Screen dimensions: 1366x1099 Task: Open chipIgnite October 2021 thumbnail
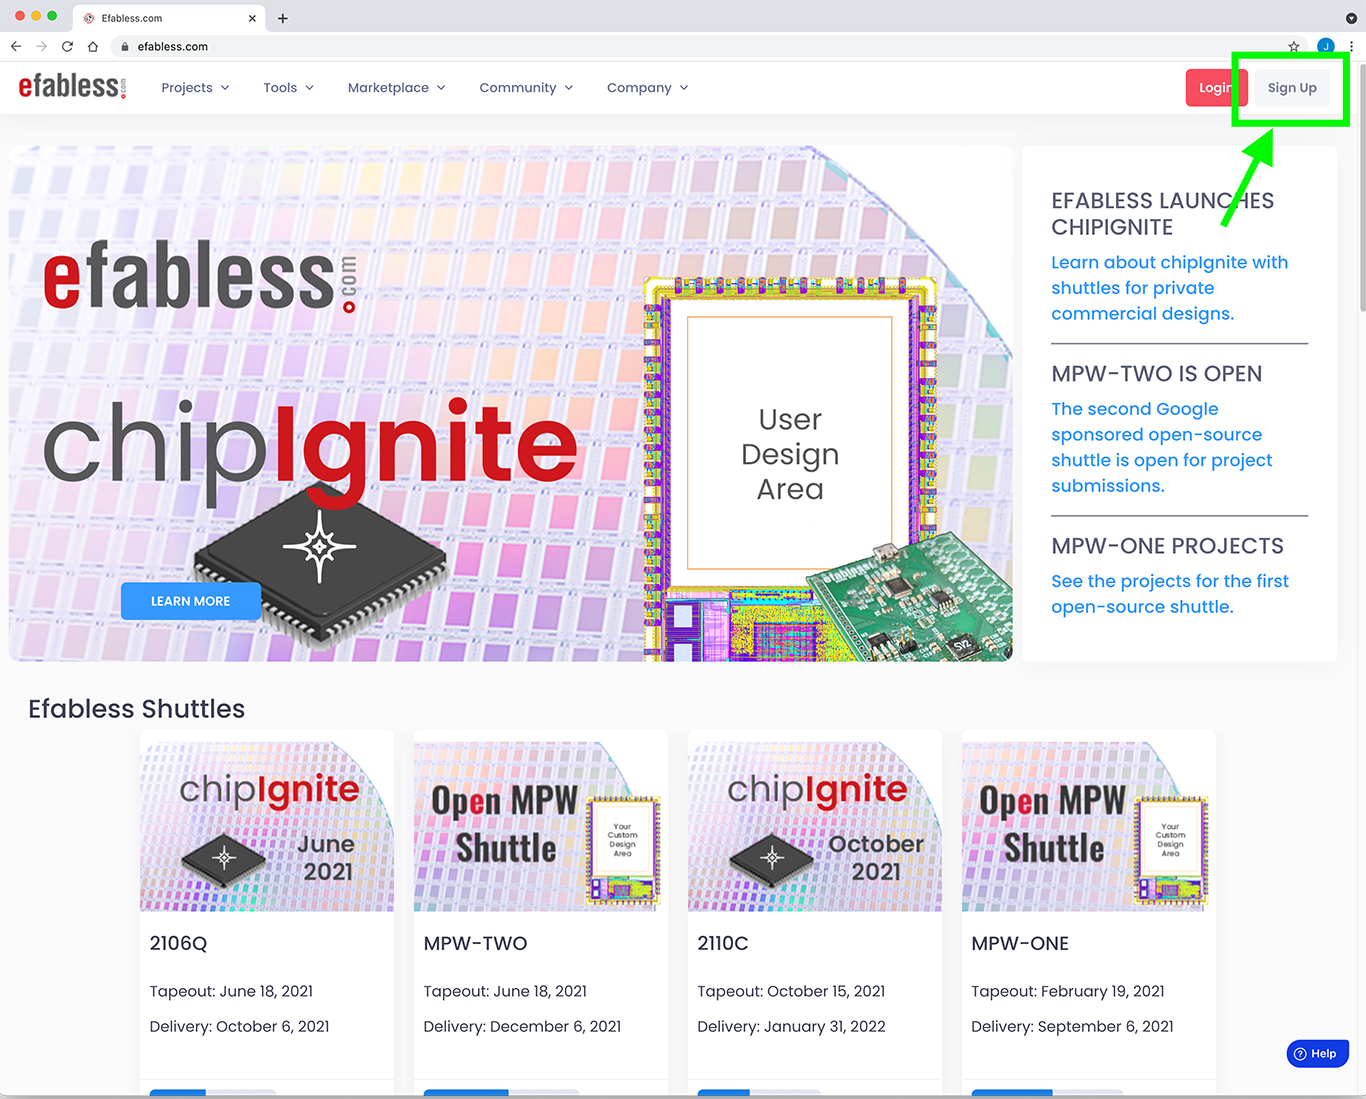(x=815, y=826)
